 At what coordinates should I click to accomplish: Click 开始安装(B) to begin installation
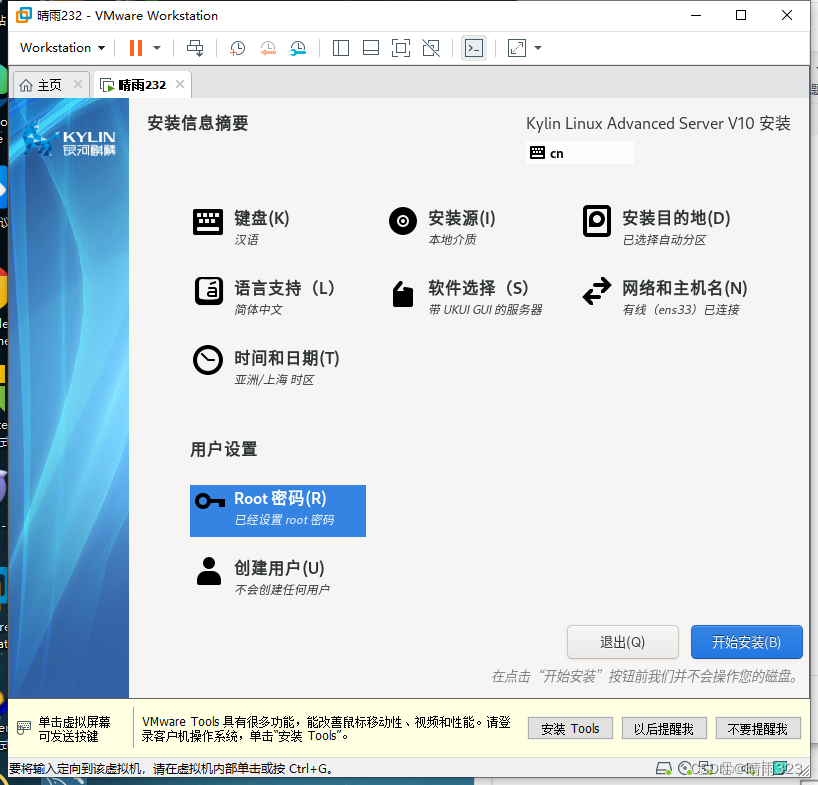click(747, 642)
